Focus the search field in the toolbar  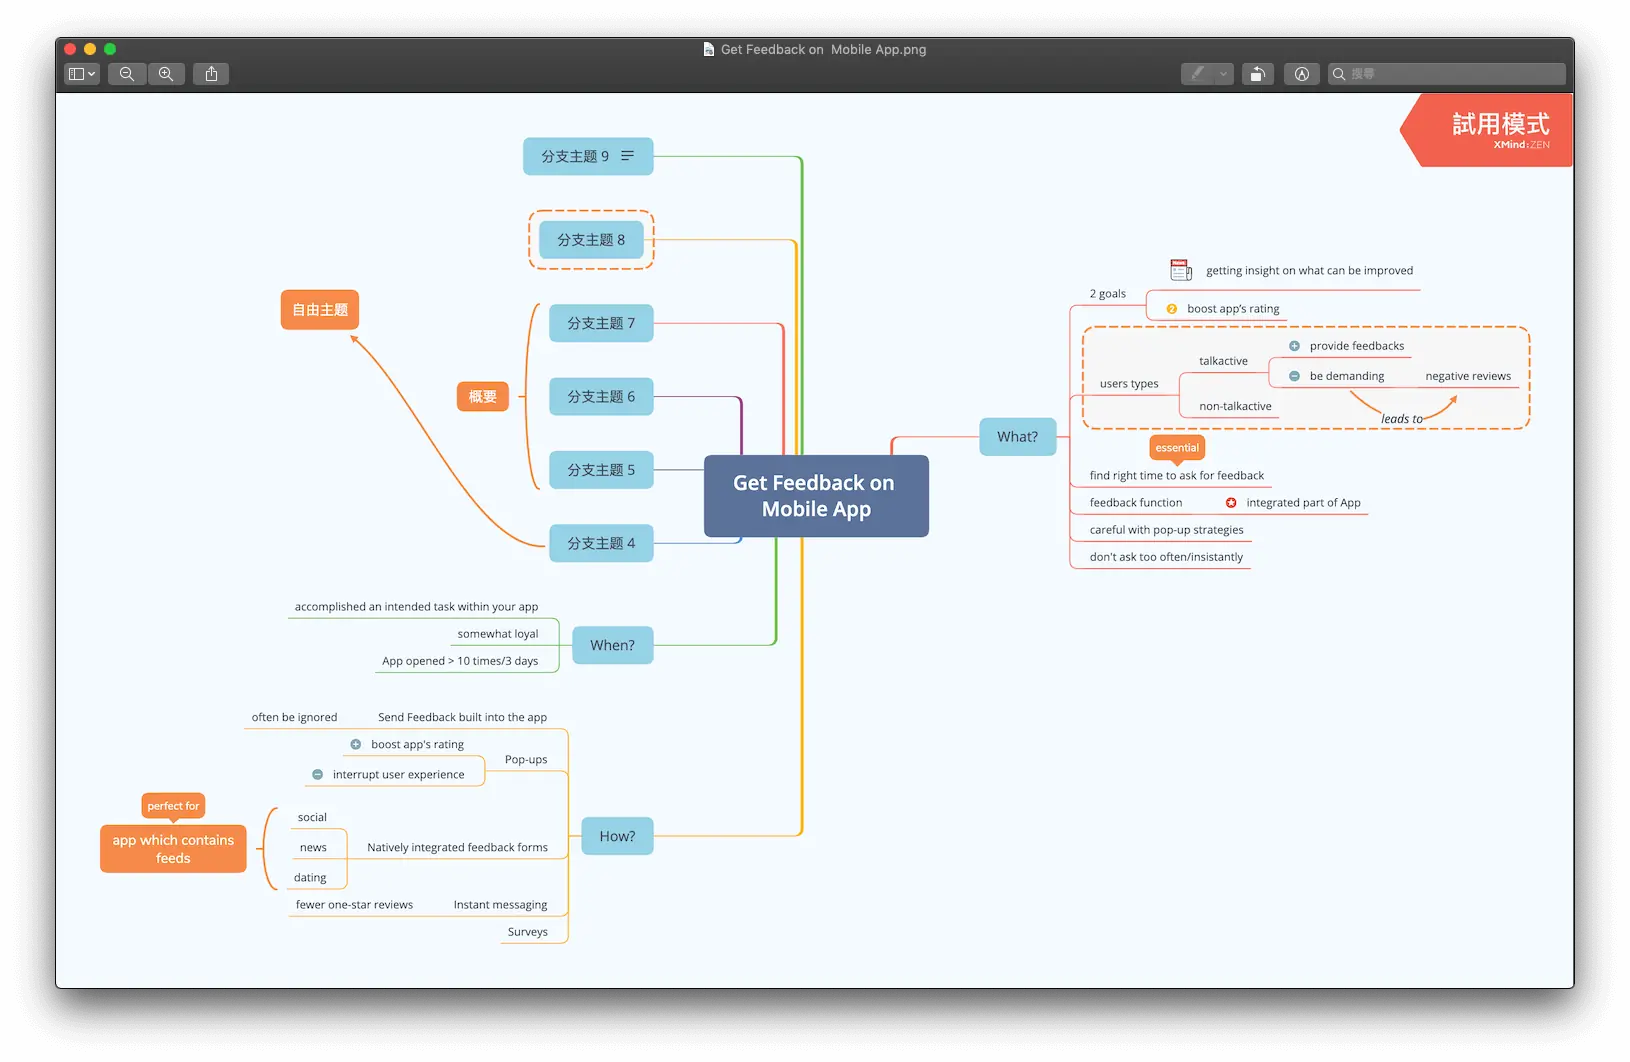coord(1447,74)
